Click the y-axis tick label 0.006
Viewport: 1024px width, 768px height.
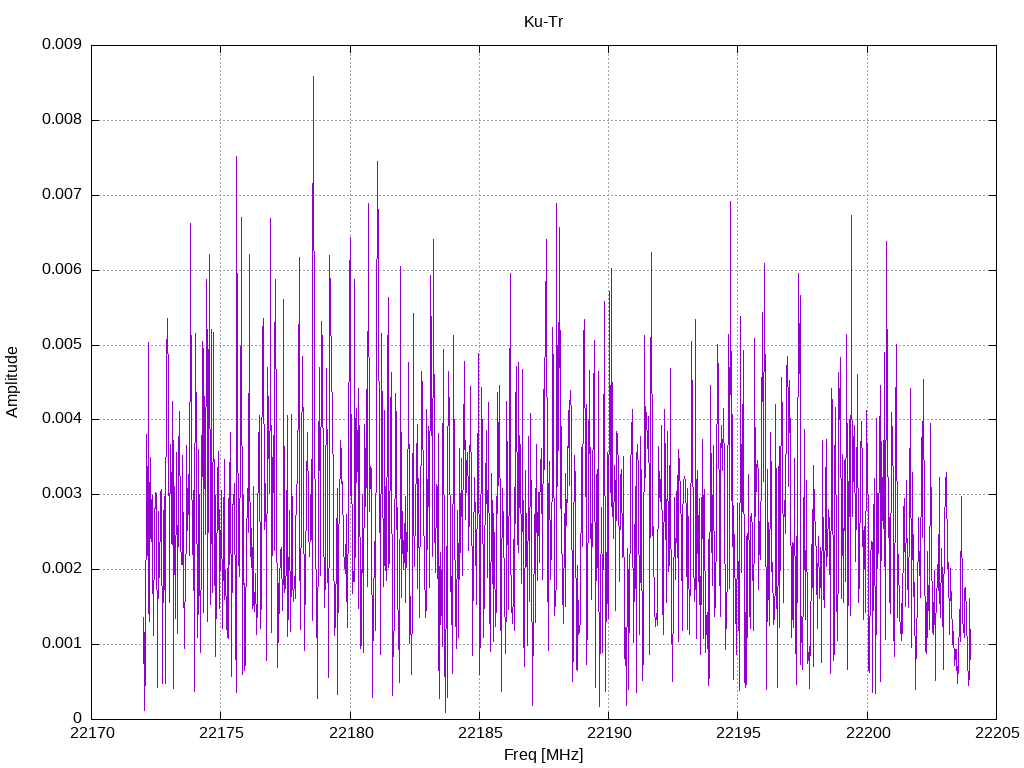[x=62, y=270]
